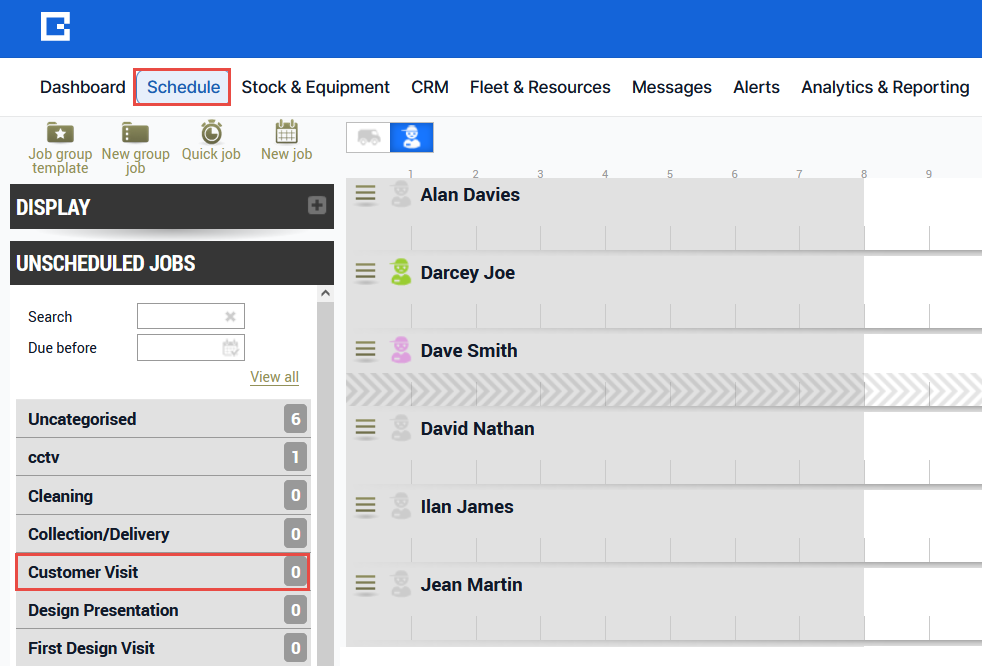Click the UNSCHEDULED JOBS panel header
982x666 pixels.
(x=172, y=263)
